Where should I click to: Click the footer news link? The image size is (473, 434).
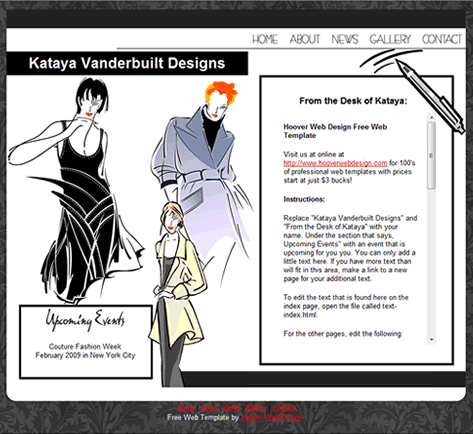(x=232, y=408)
